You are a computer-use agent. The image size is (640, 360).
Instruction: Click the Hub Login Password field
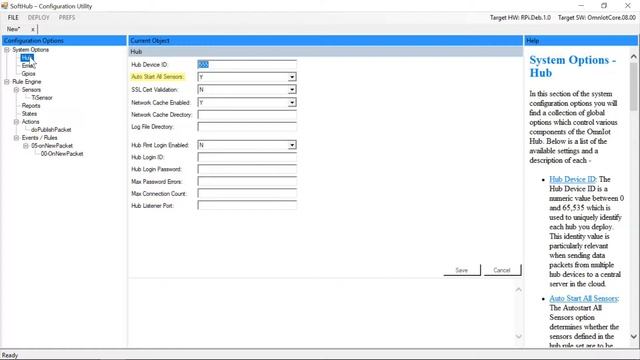coord(247,169)
